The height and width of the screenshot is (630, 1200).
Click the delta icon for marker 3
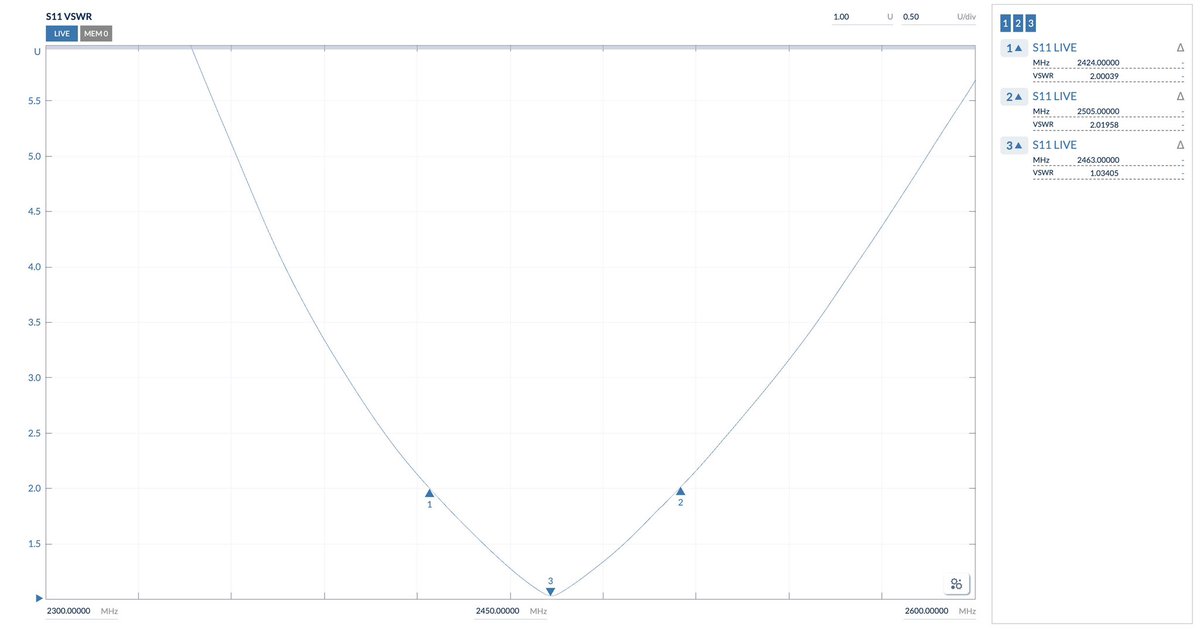click(1180, 146)
